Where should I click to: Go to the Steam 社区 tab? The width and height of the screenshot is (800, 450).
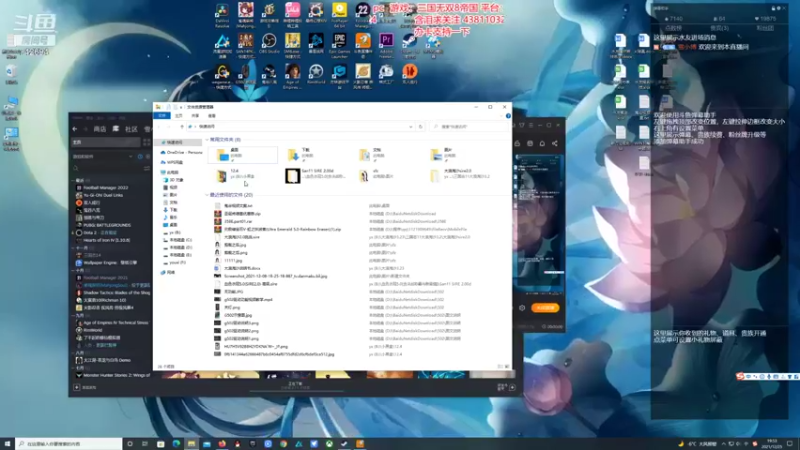pos(132,129)
